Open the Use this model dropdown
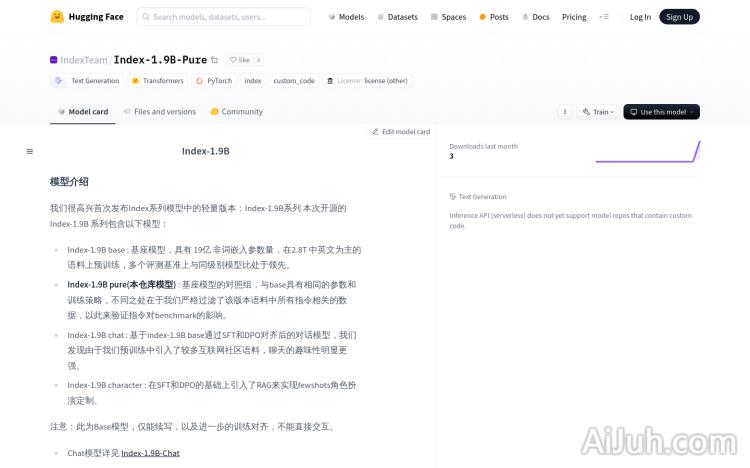This screenshot has height=468, width=750. [x=661, y=112]
